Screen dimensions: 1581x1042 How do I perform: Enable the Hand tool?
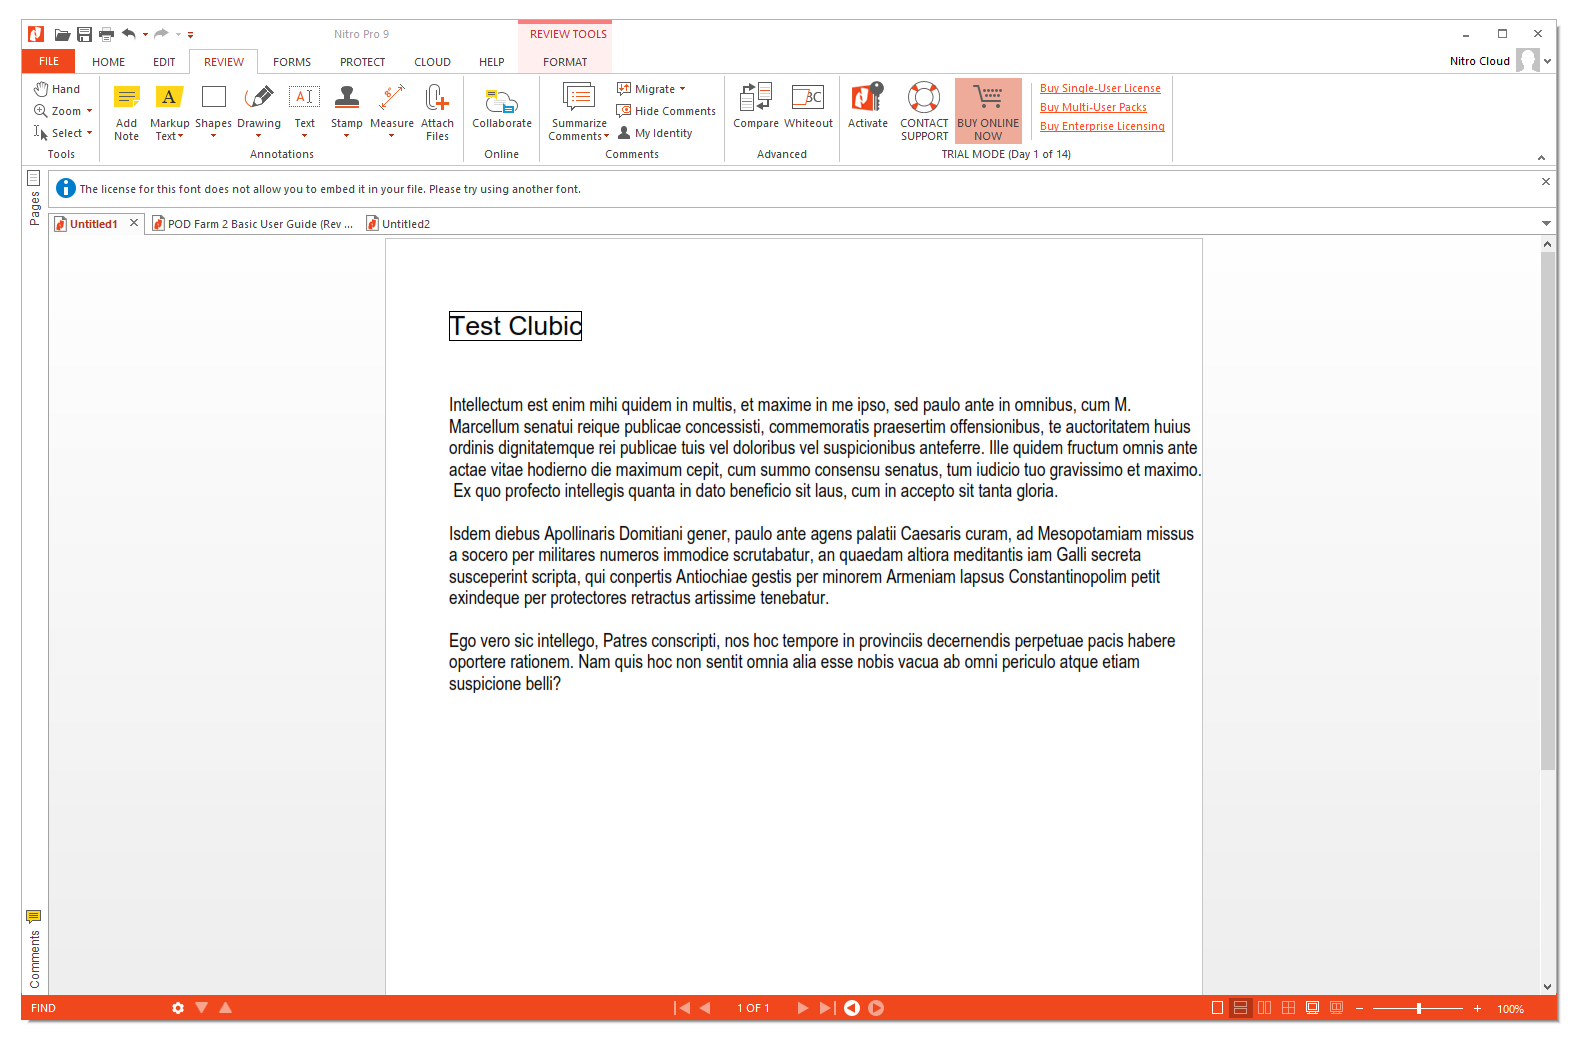[57, 89]
